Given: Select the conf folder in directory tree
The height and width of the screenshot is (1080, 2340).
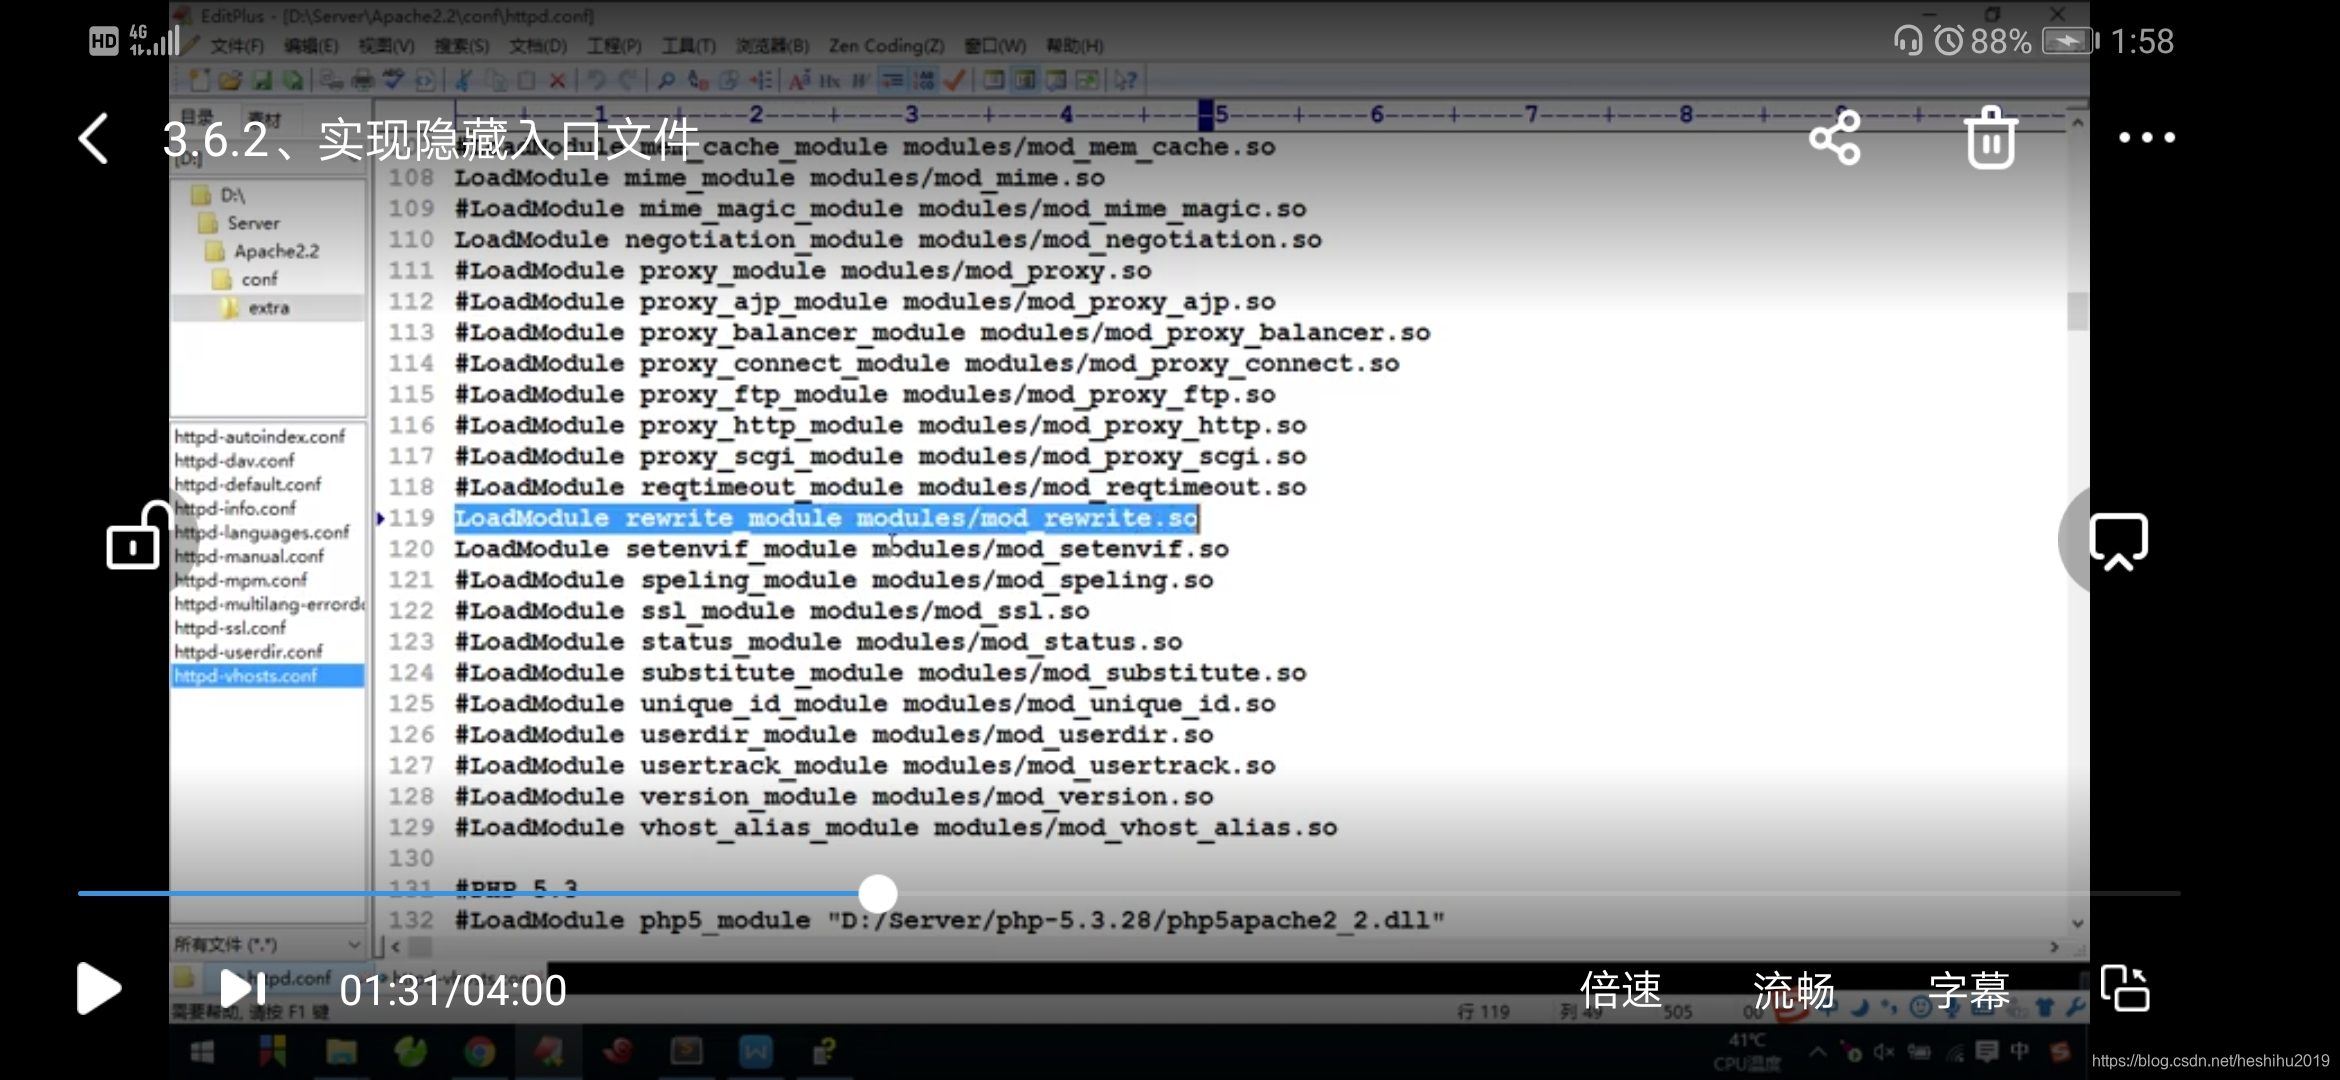Looking at the screenshot, I should [246, 279].
